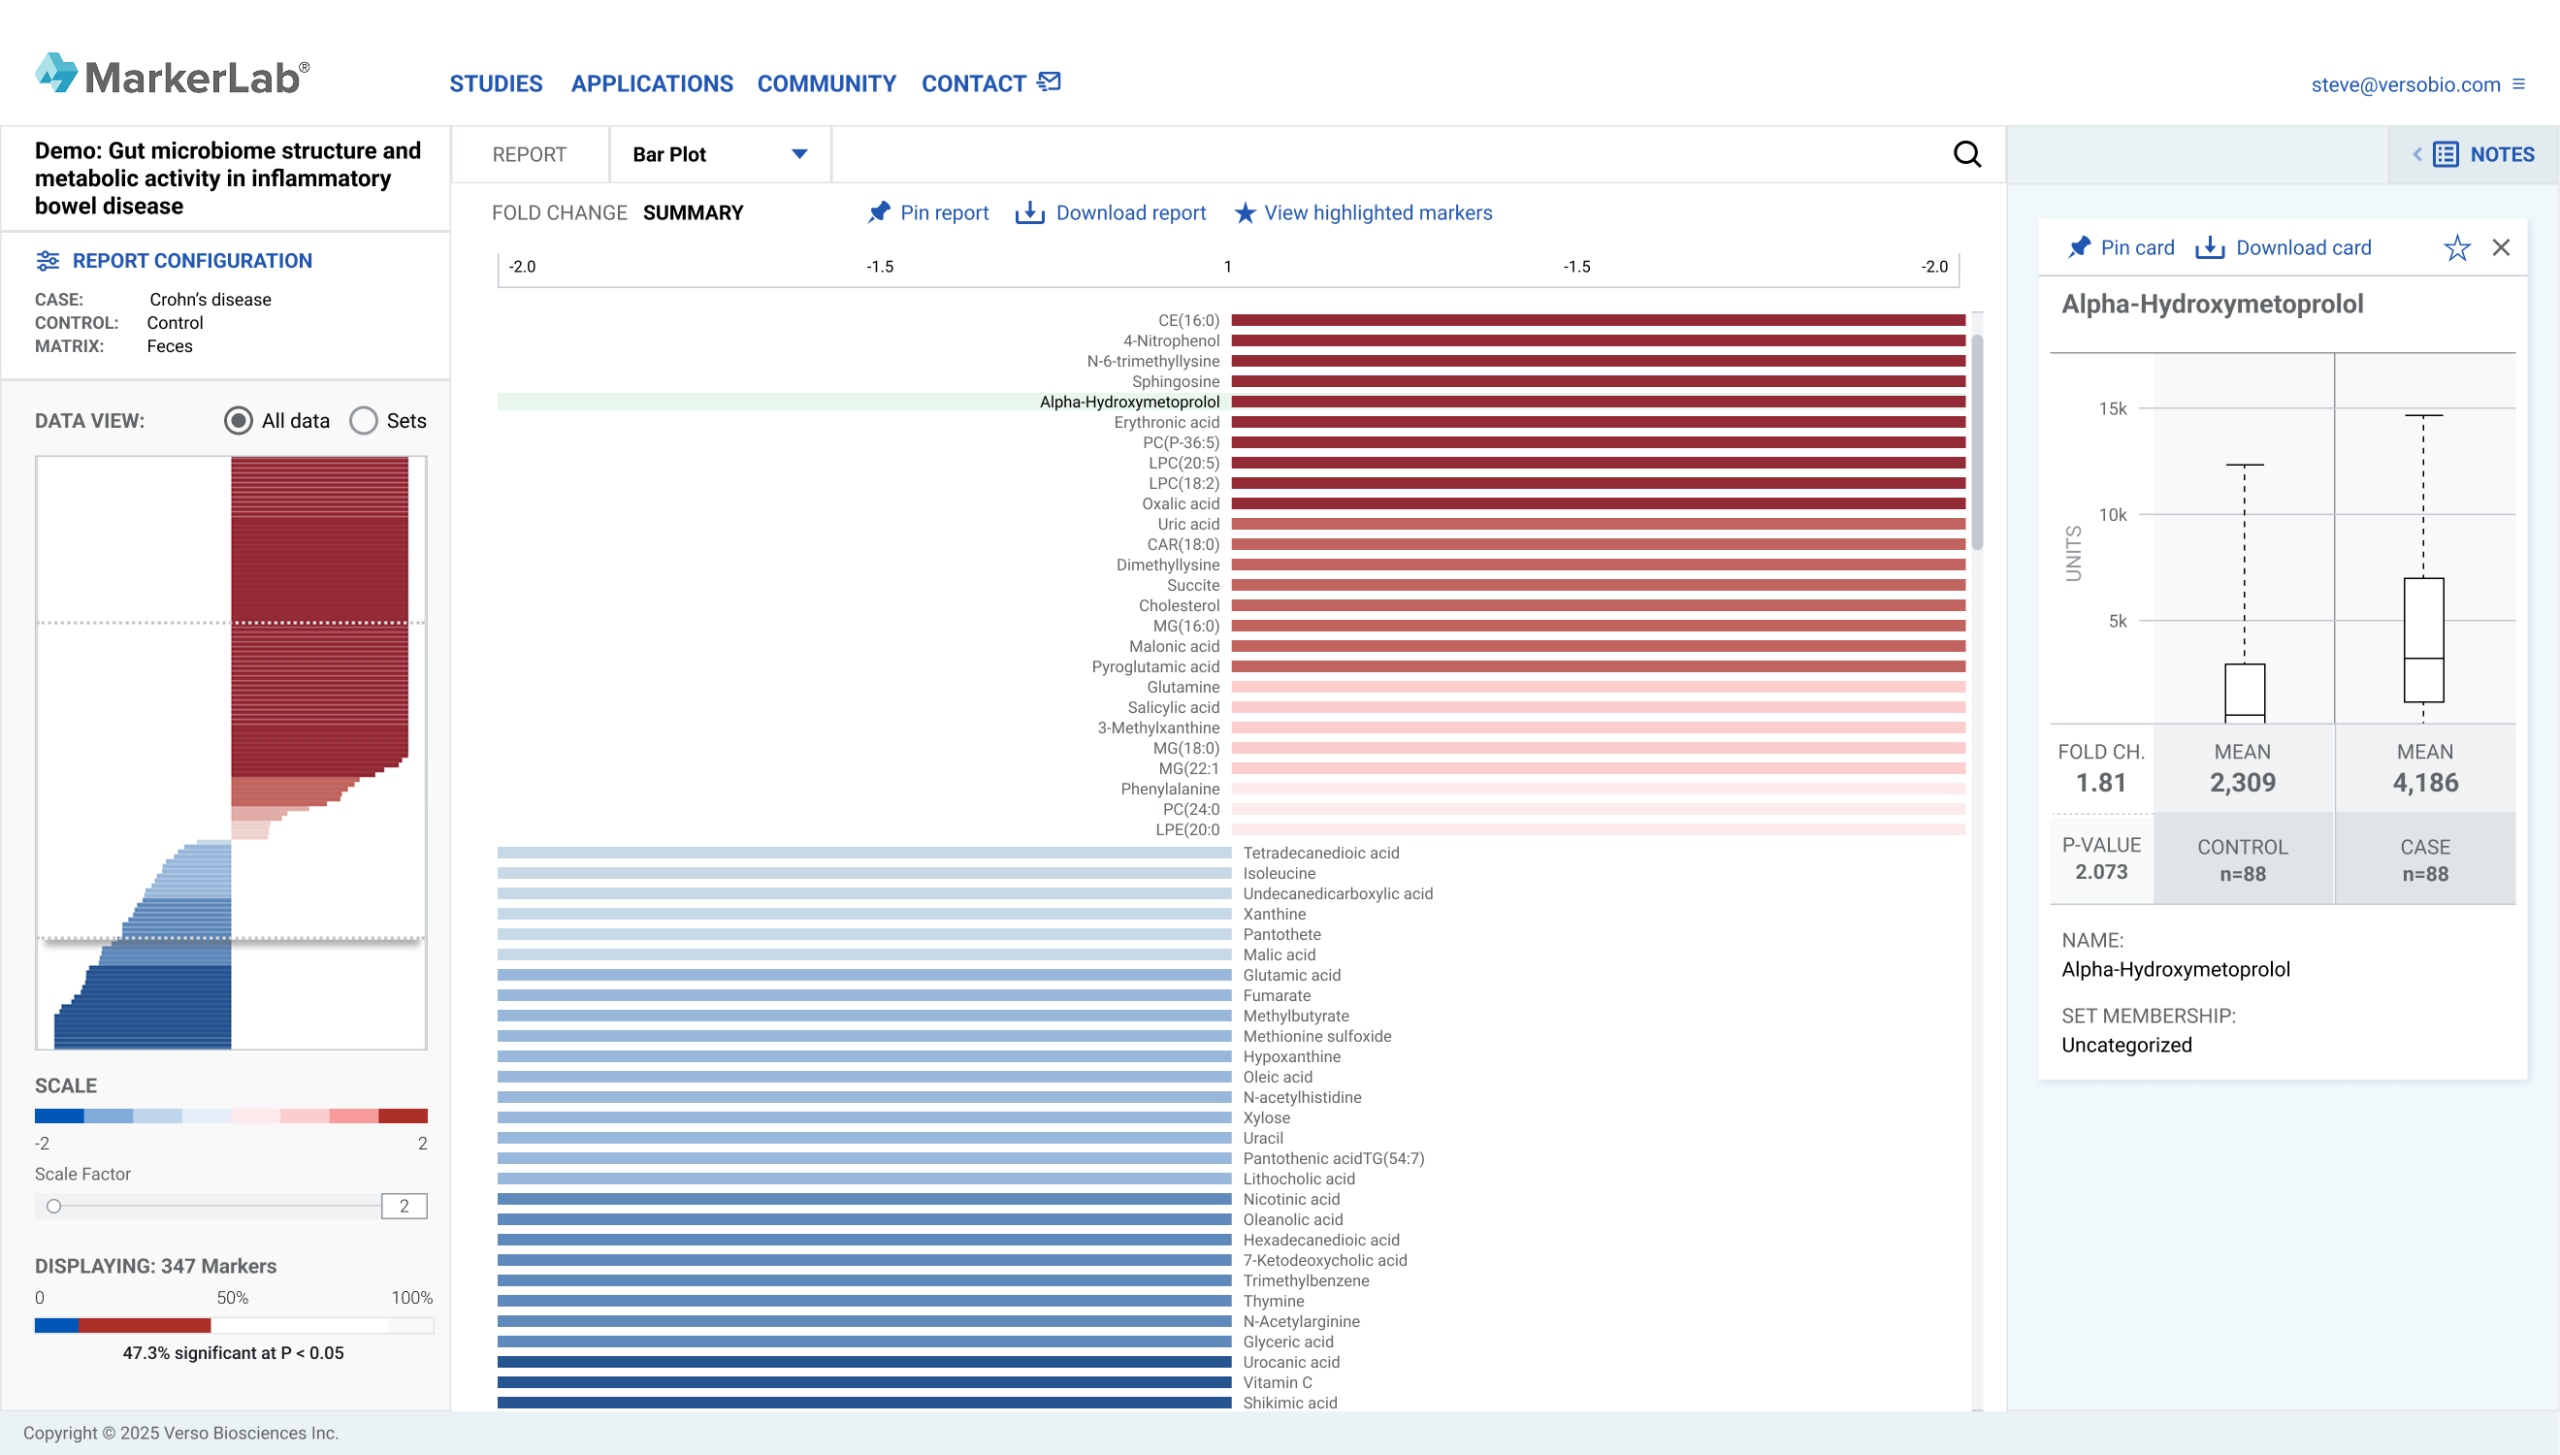Click the Download report icon
Screen dimensions: 2560x1455
1029,213
